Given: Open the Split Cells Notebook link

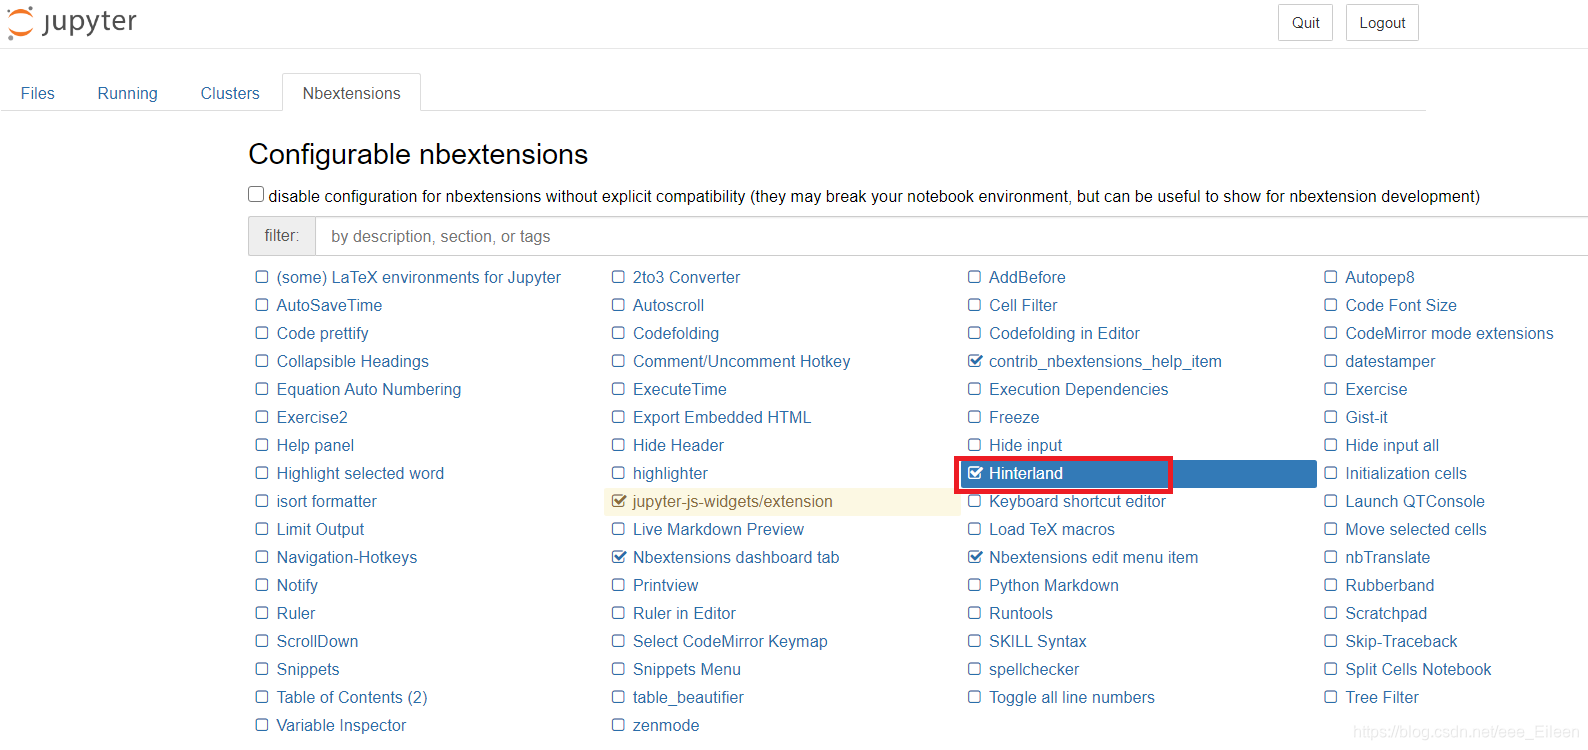Looking at the screenshot, I should [1418, 669].
